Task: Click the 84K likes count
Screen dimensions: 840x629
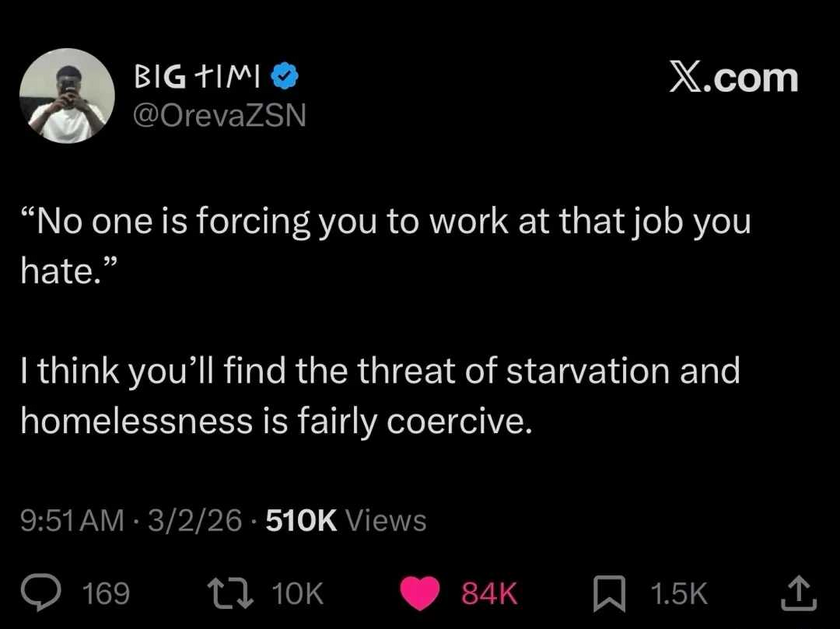Action: tap(490, 594)
